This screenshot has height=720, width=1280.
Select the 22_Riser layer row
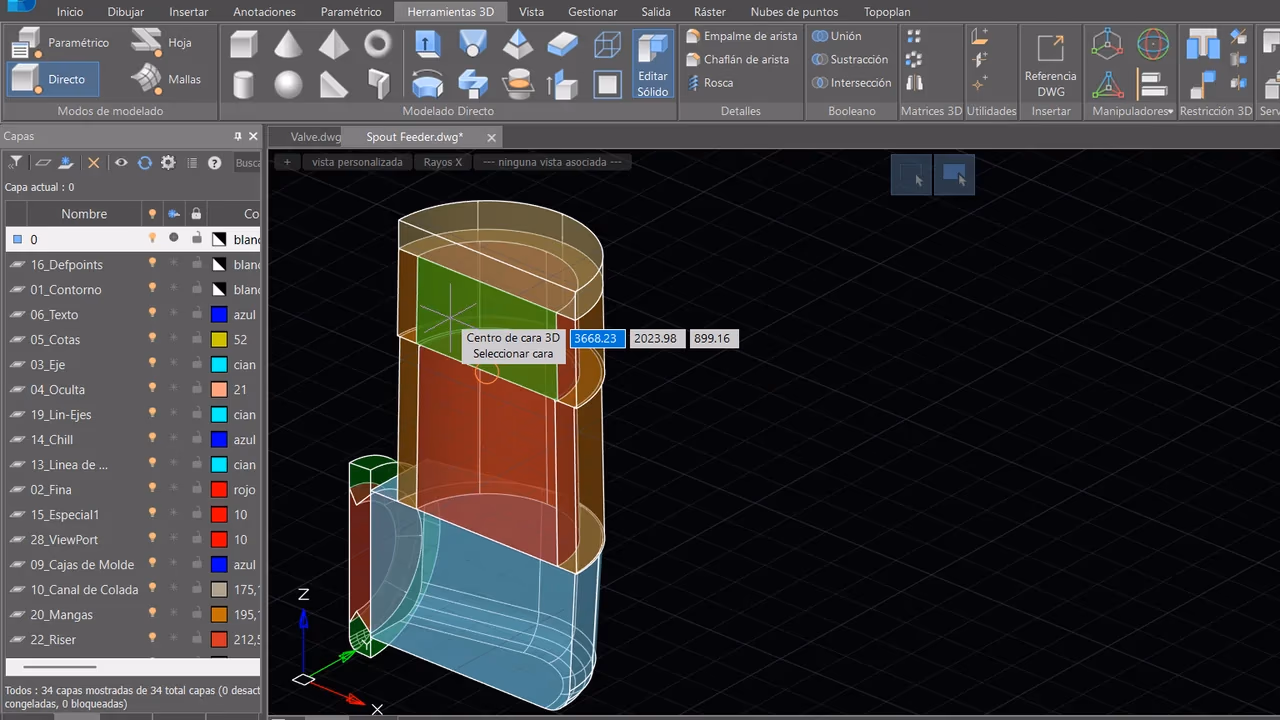tap(132, 639)
